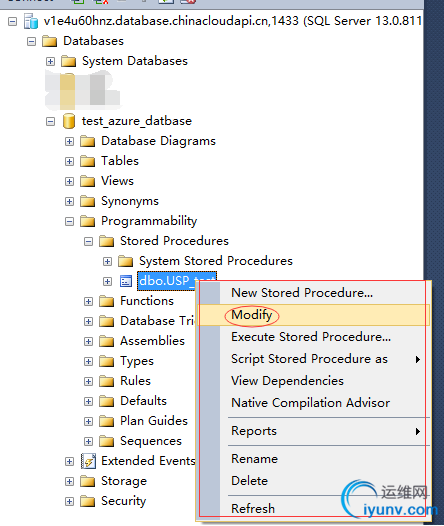Collapse the Stored Procedures node
Screen dimensions: 444x526
click(x=89, y=241)
